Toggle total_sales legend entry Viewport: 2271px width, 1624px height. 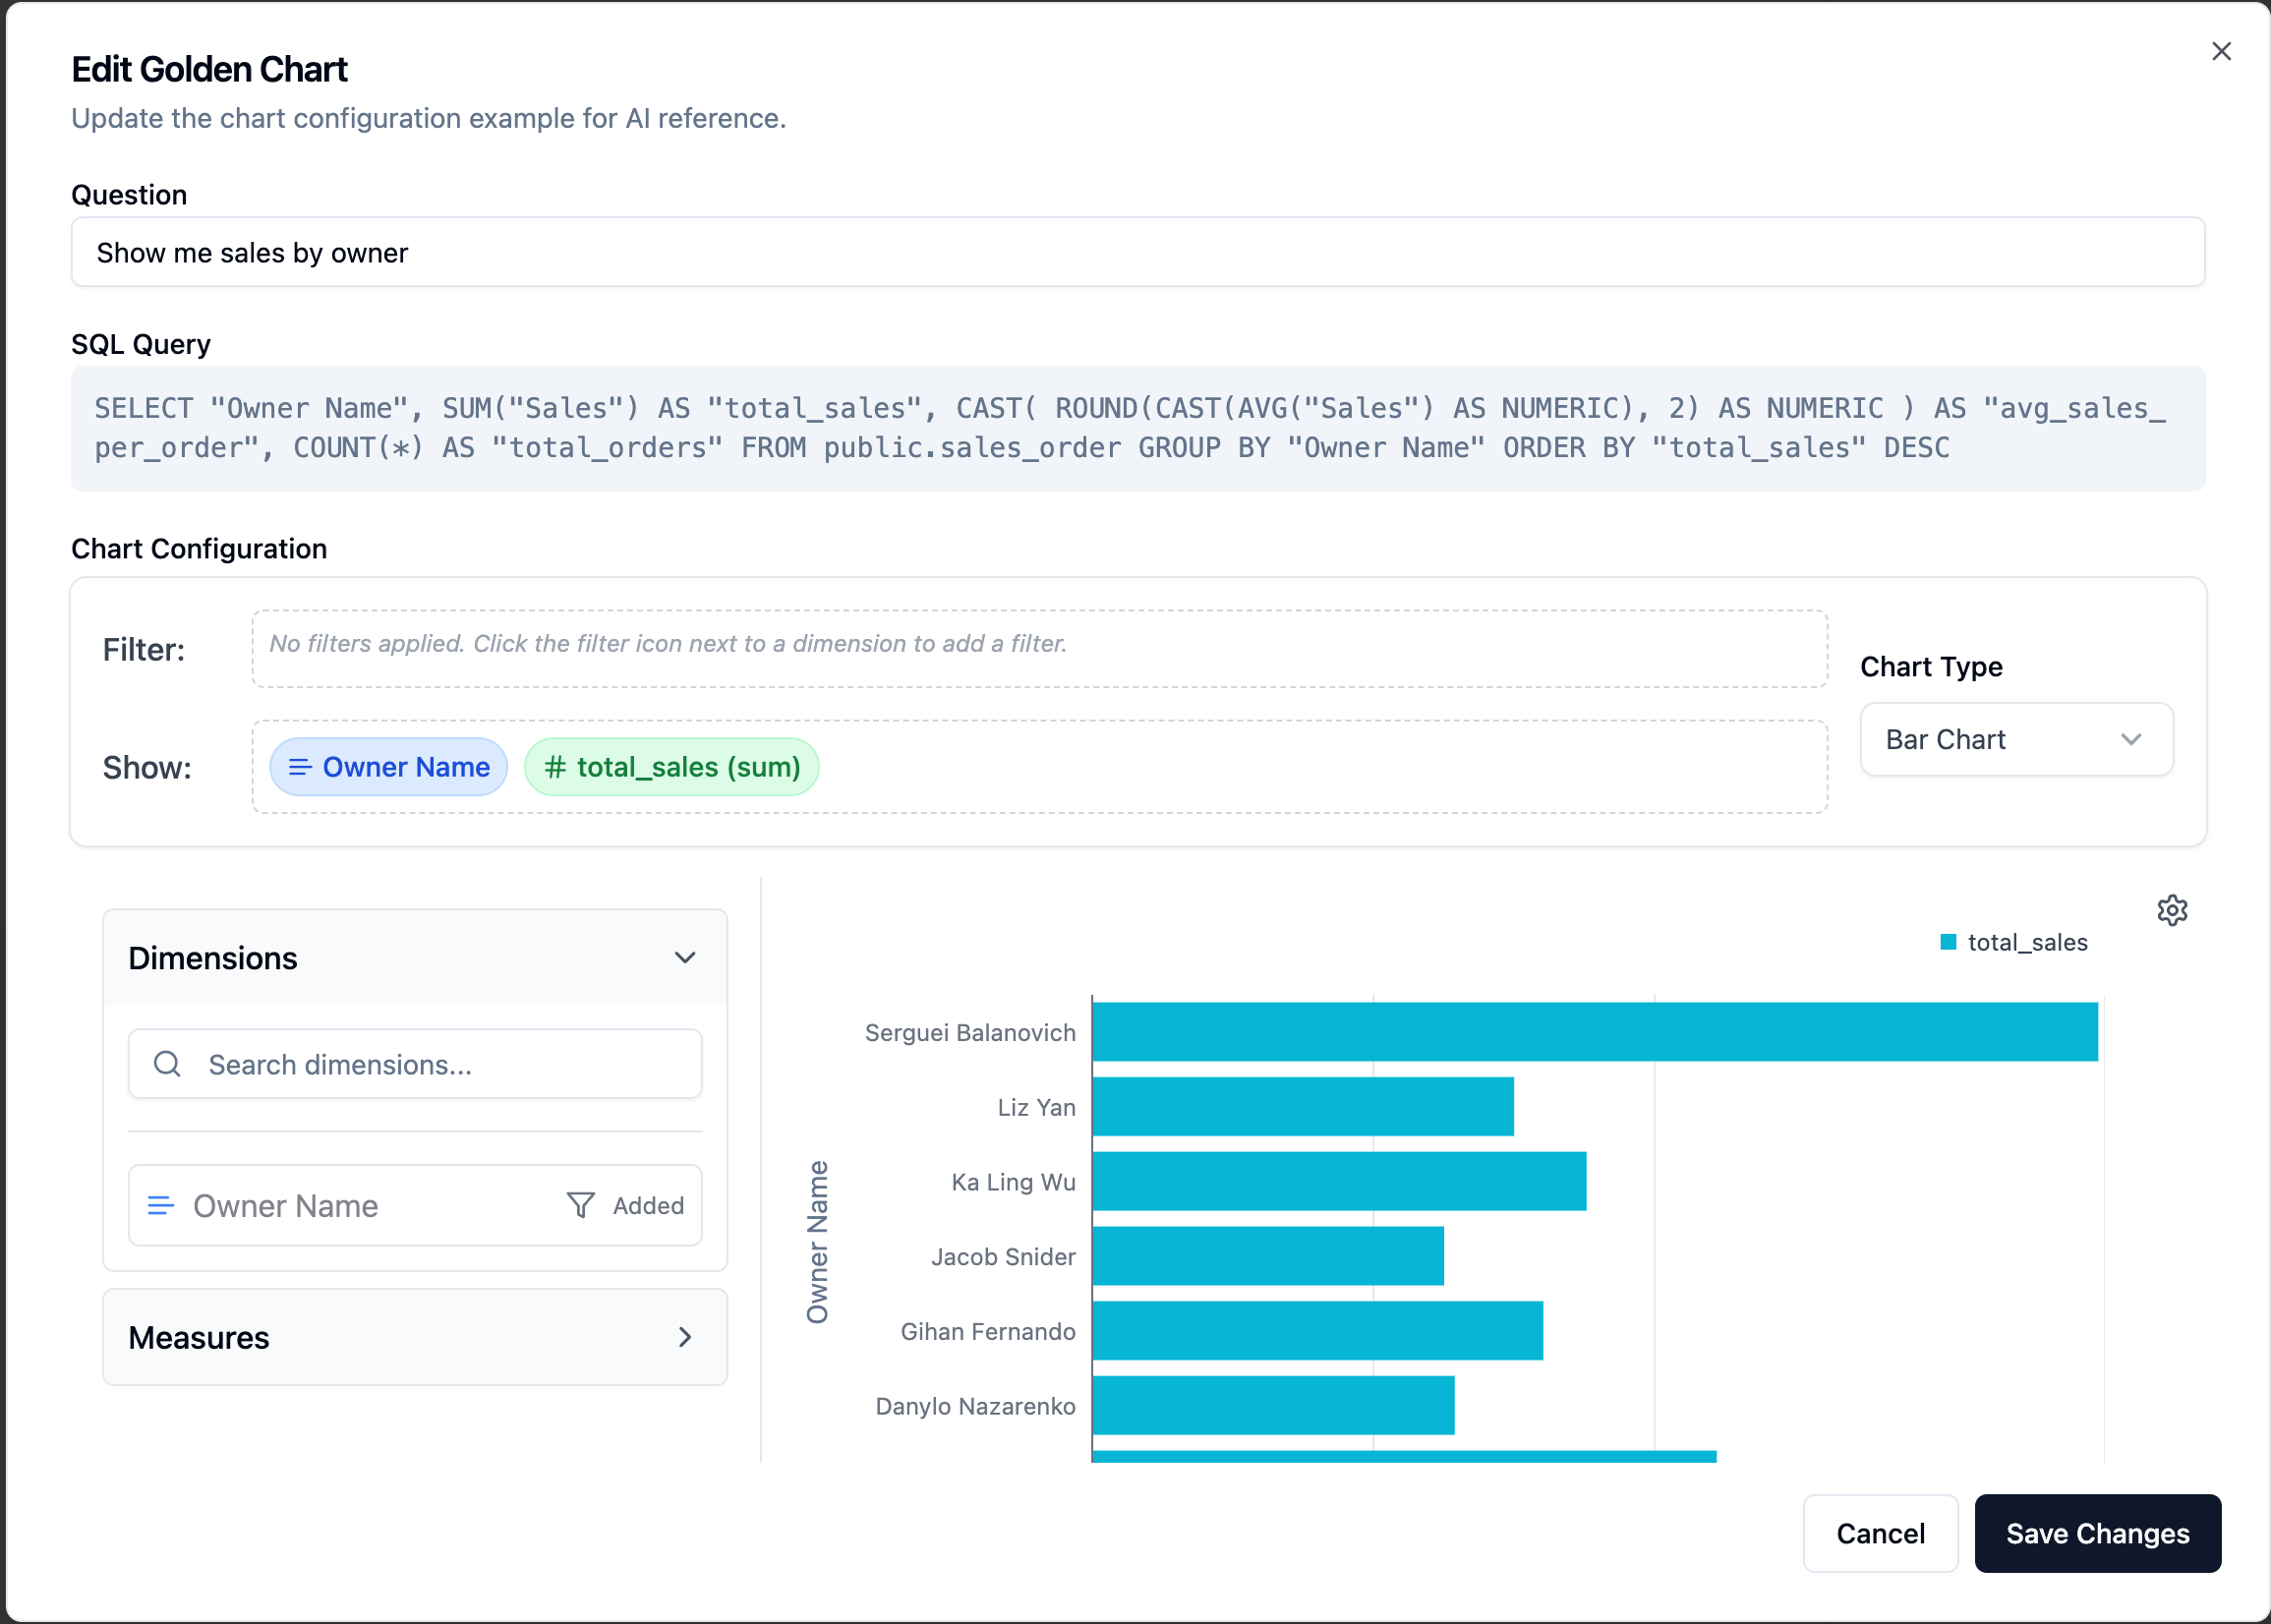[2026, 942]
